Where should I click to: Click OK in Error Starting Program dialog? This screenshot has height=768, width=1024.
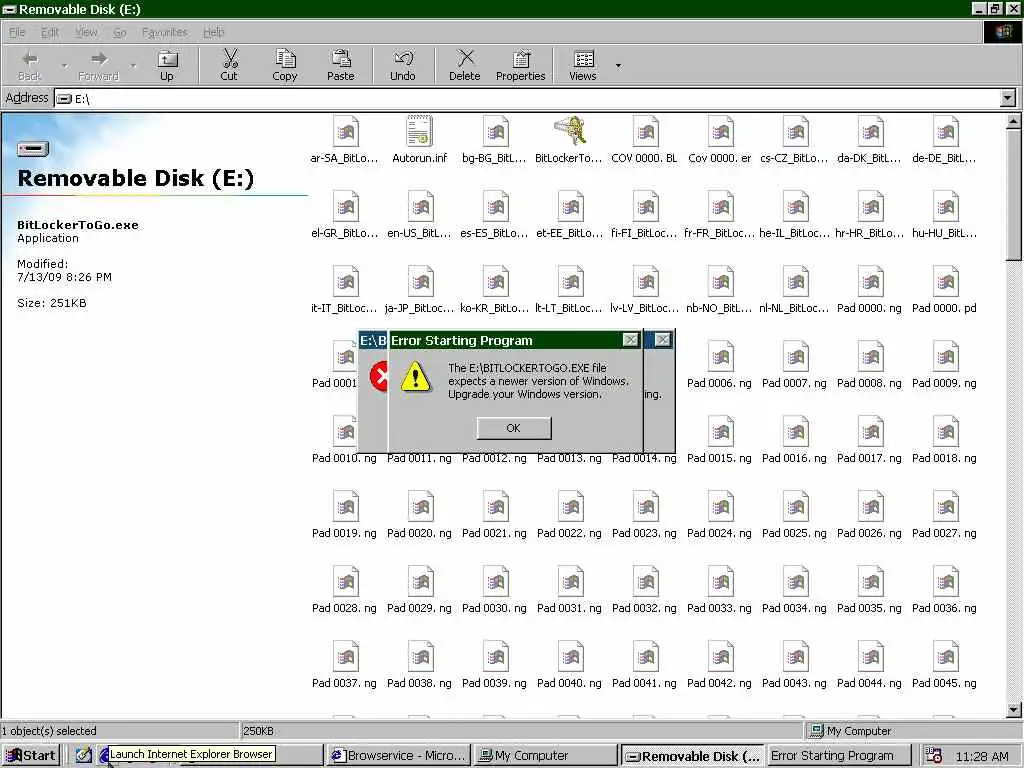pos(514,428)
